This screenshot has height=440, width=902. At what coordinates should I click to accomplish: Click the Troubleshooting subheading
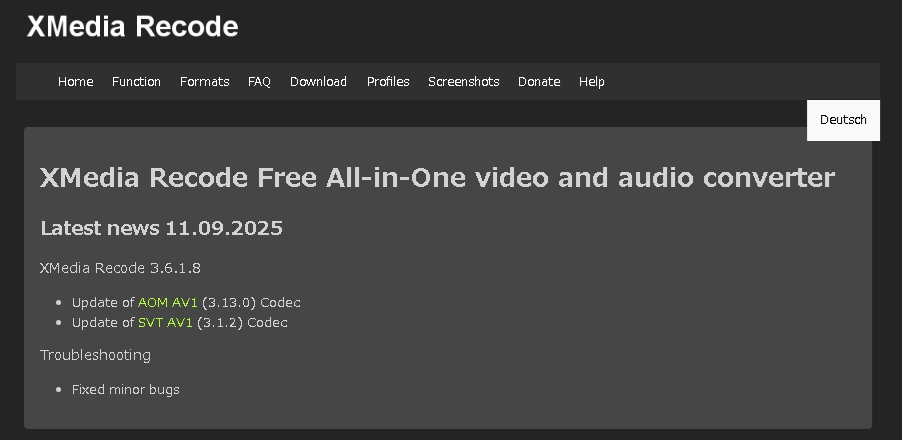coord(95,355)
